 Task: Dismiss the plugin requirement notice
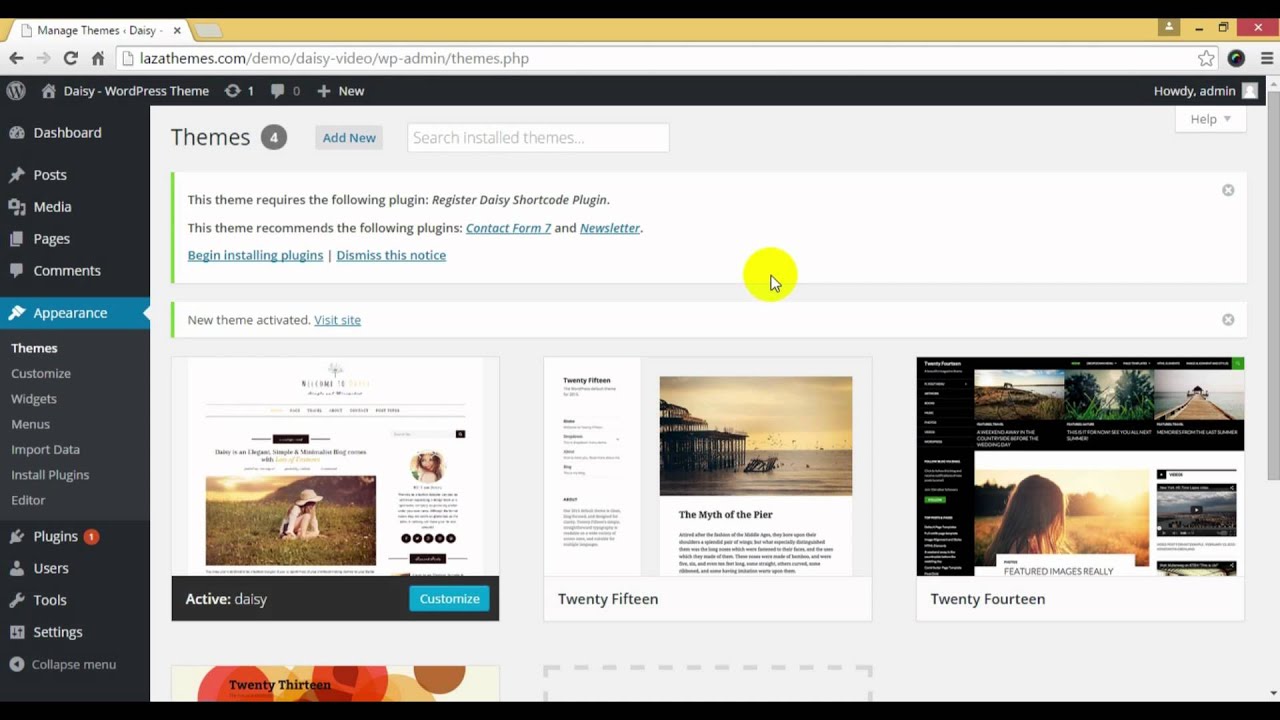1228,190
